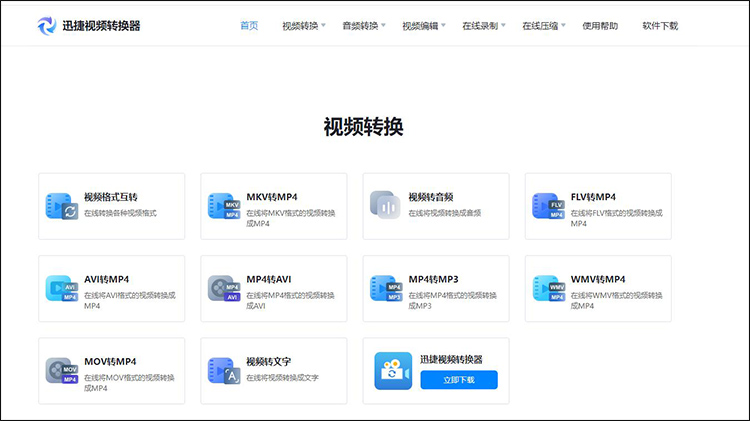Click the 视频格式互转 card icon
The height and width of the screenshot is (421, 750).
point(62,206)
